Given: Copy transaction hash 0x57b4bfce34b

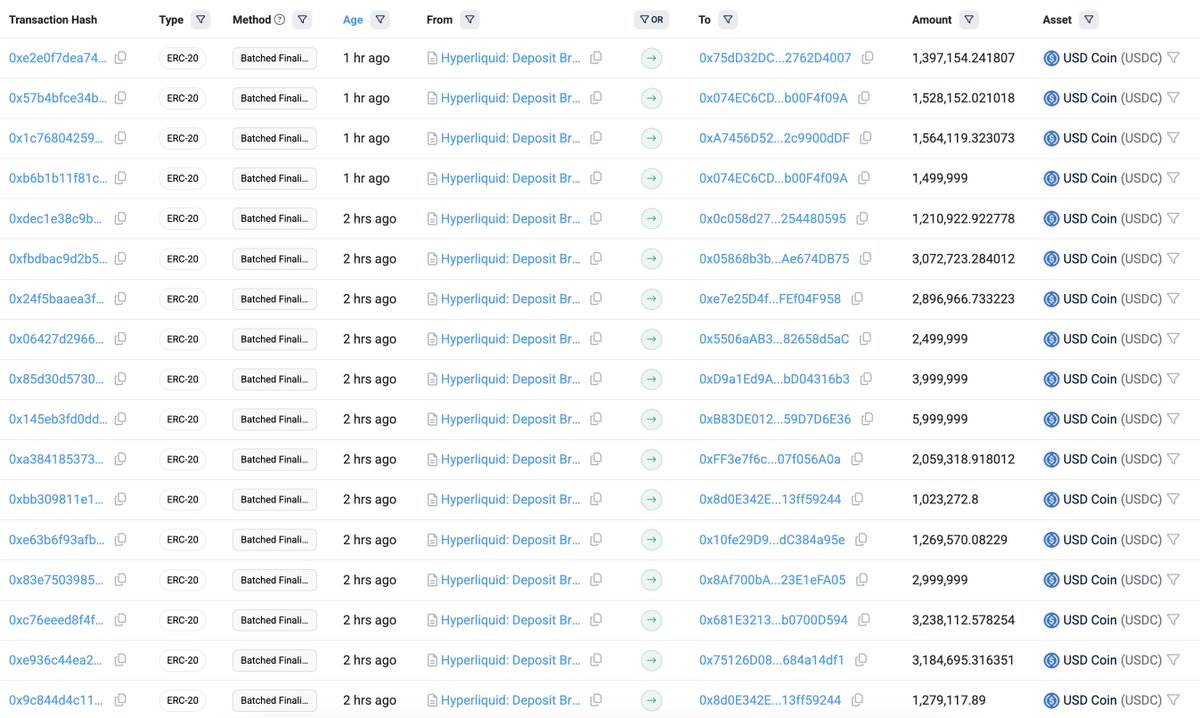Looking at the screenshot, I should coord(120,98).
